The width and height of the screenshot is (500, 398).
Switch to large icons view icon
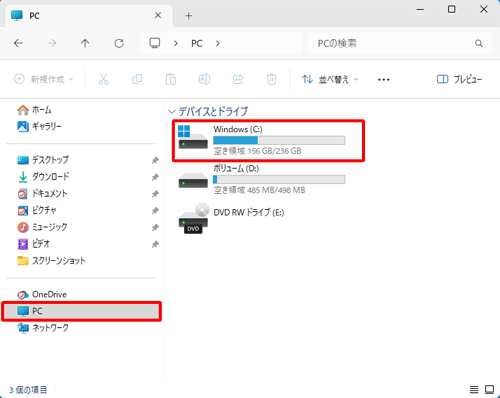[489, 389]
